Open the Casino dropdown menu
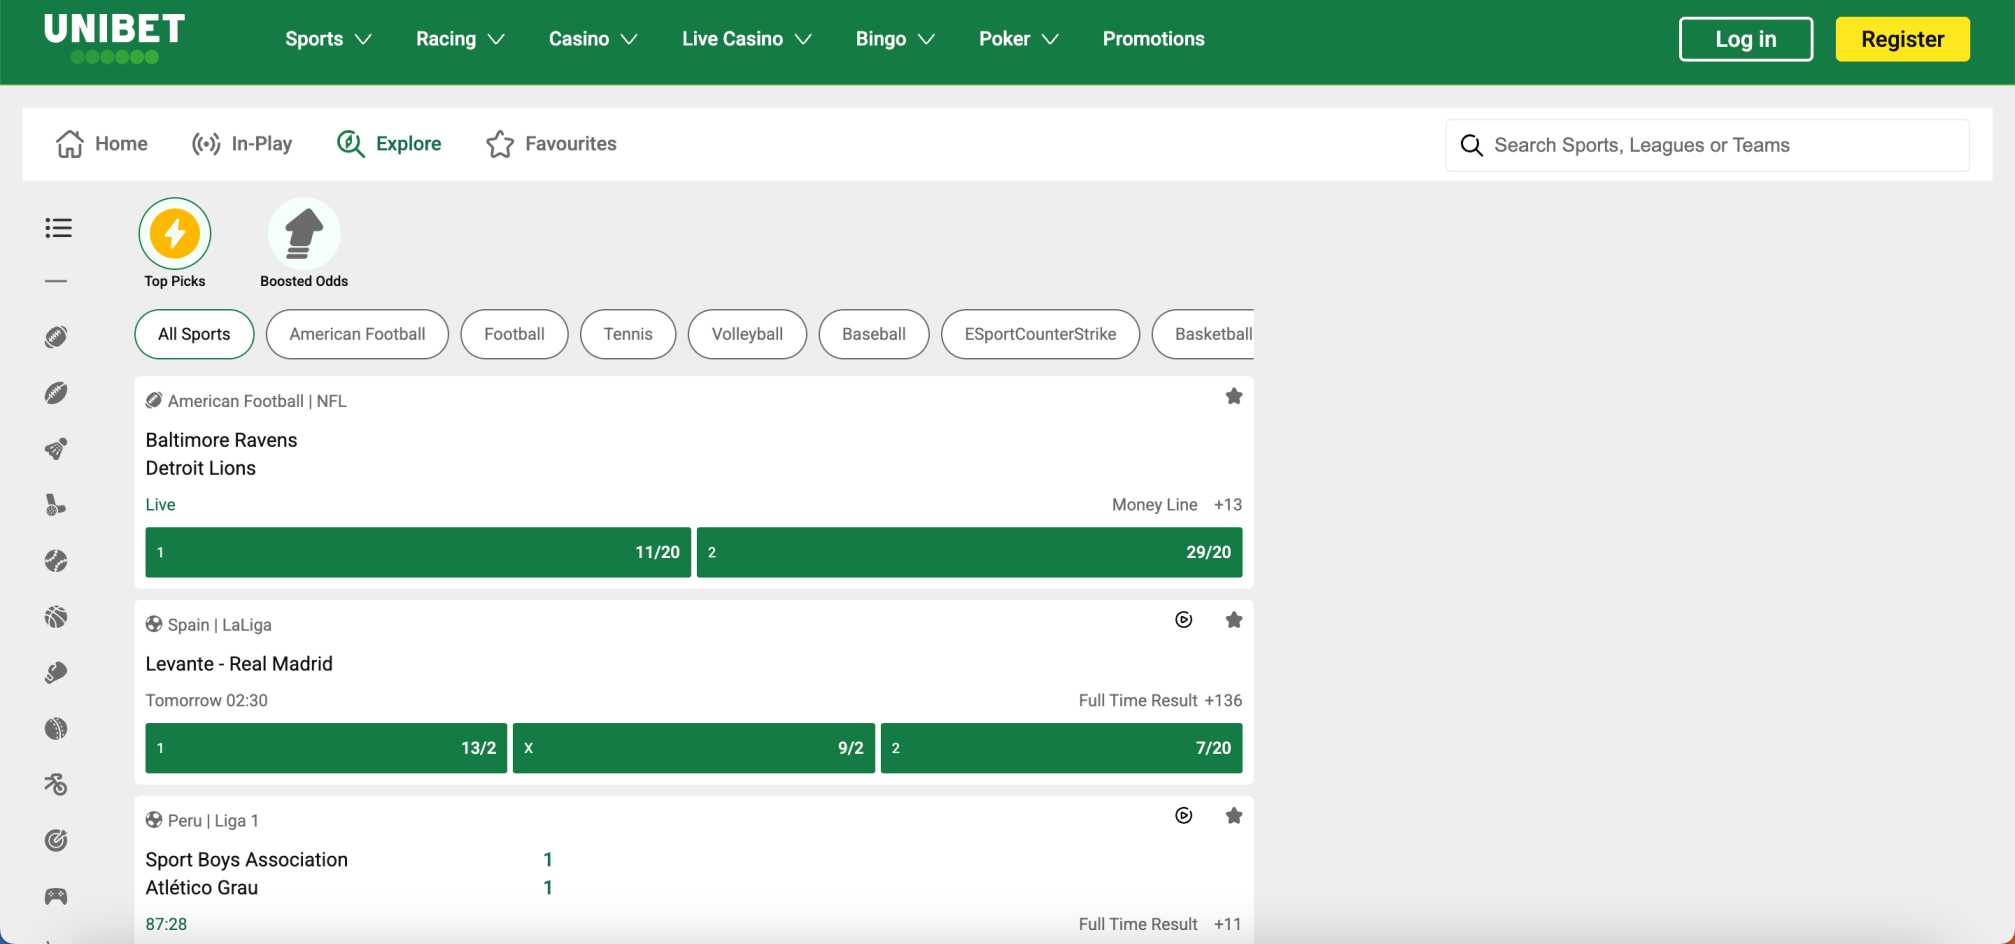This screenshot has height=944, width=2015. (x=592, y=39)
